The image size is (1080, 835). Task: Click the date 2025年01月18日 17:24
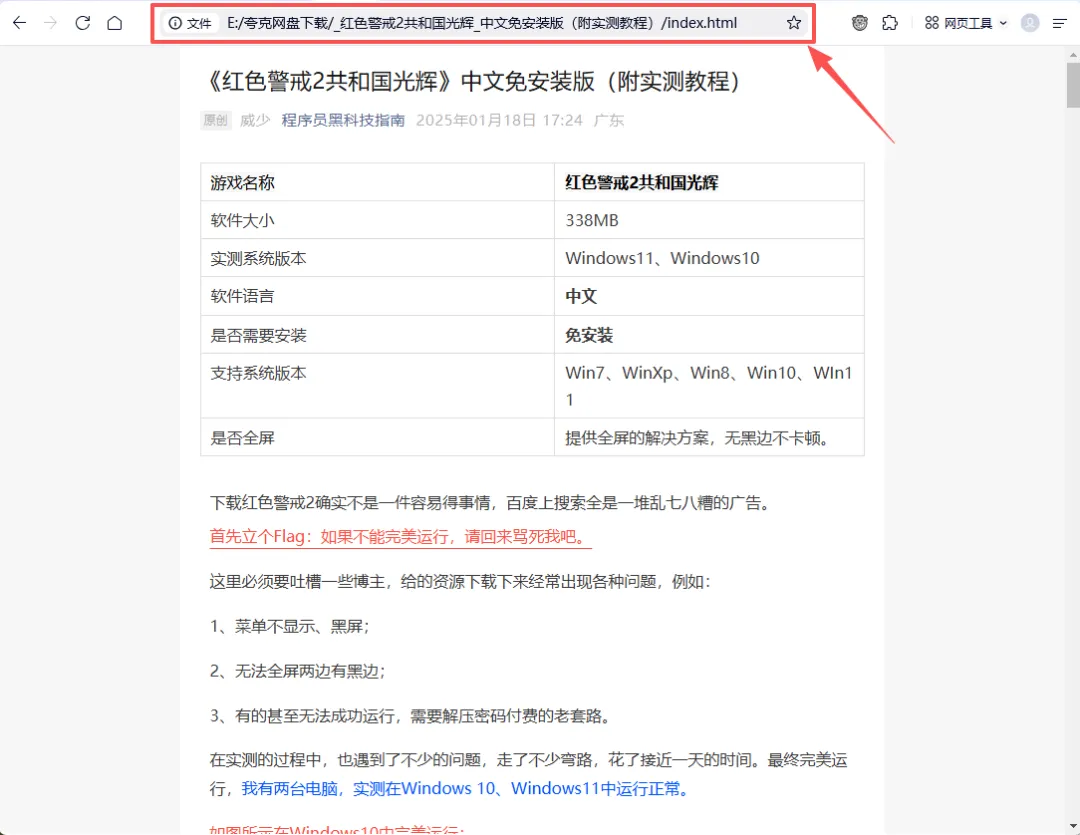click(499, 120)
